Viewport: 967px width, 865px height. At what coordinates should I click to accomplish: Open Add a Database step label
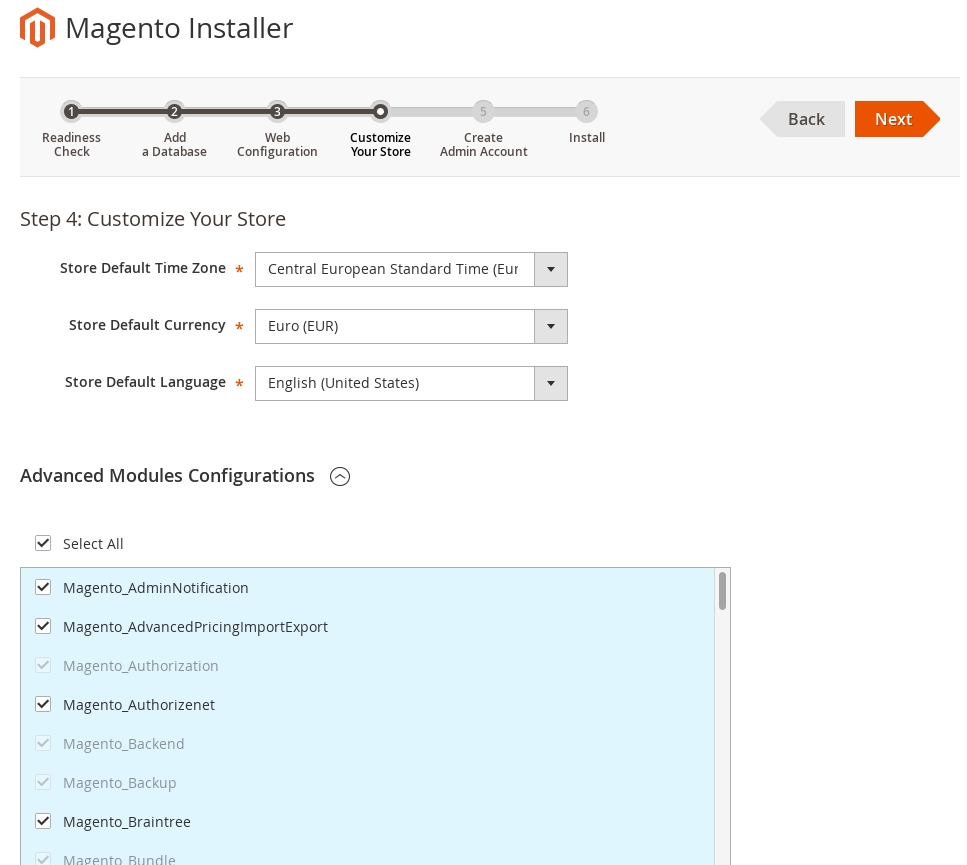pos(175,145)
